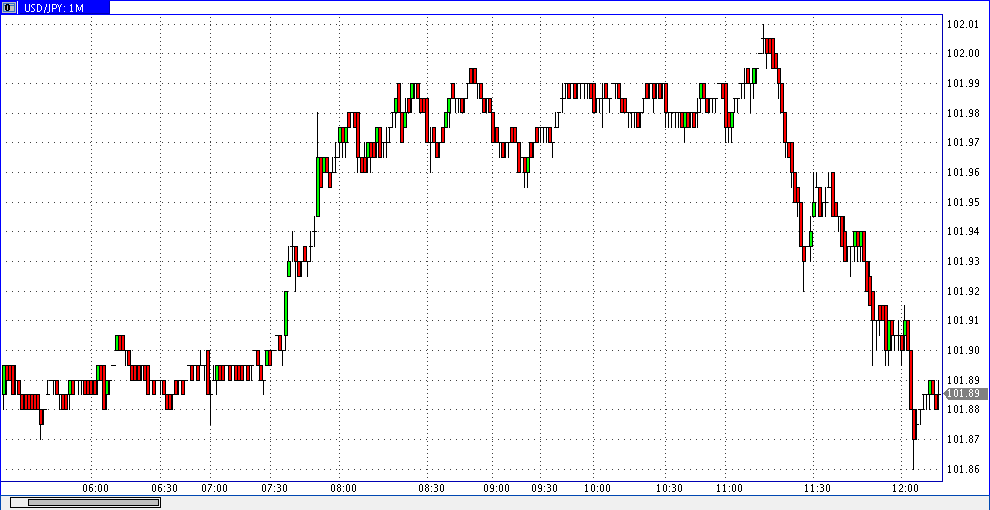Click the 11:30 time axis label
The width and height of the screenshot is (990, 510).
[x=817, y=489]
